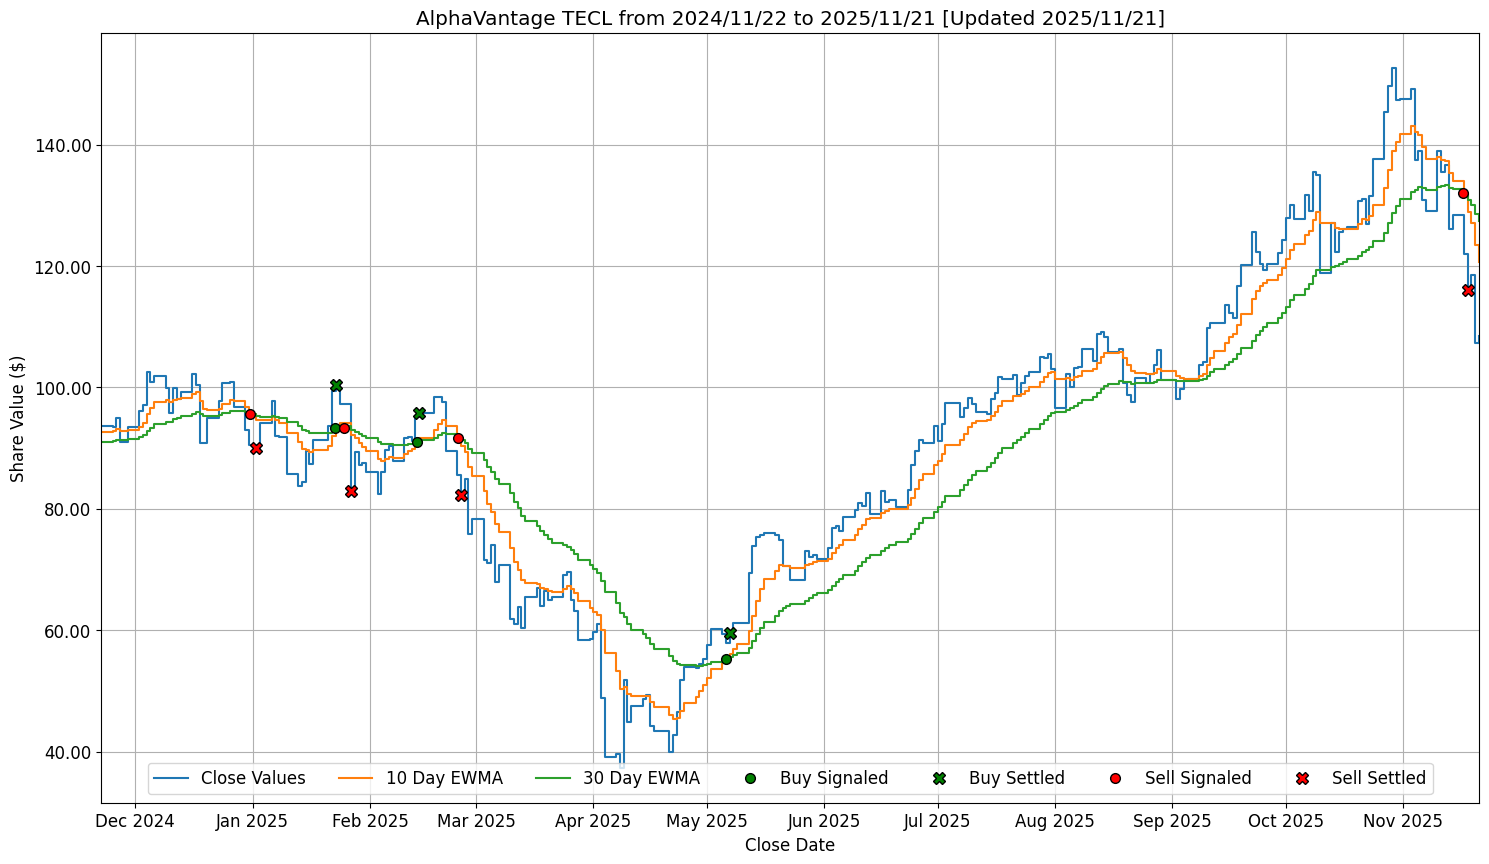Select the early January 2025 sell signaled dot
Screen dimensions: 1489x864
pyautogui.click(x=250, y=414)
